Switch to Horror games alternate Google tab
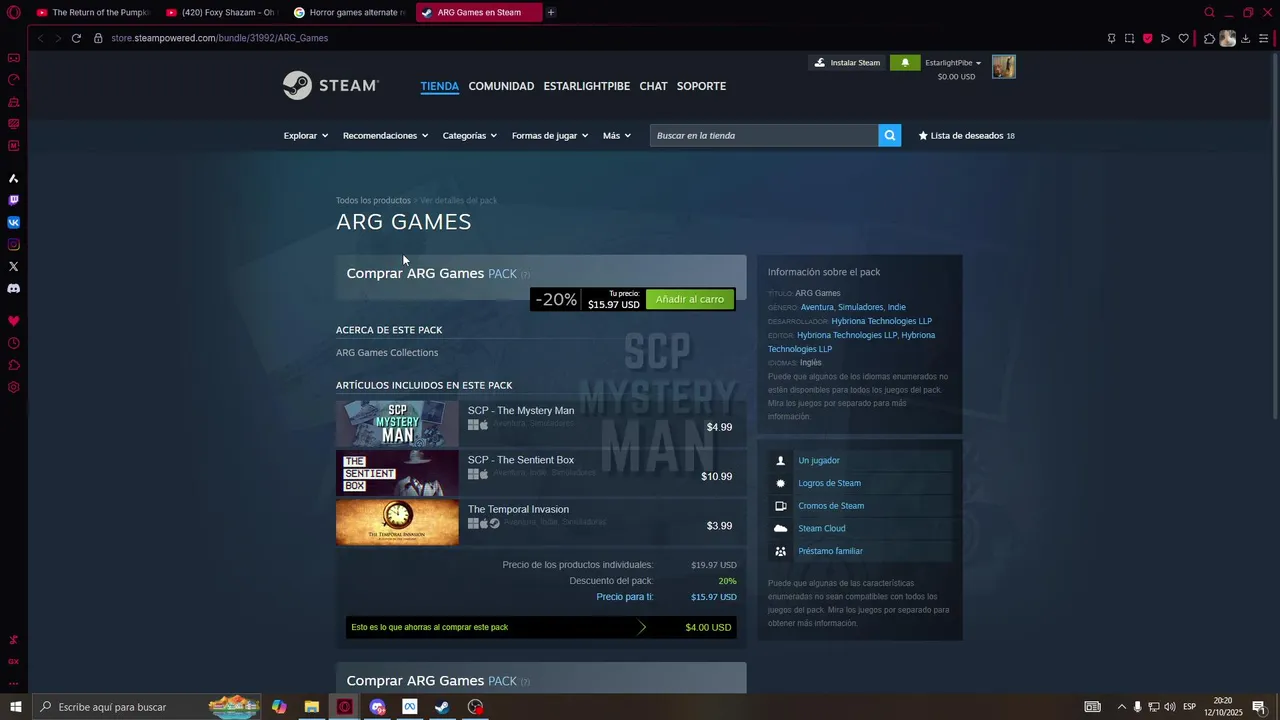Image resolution: width=1280 pixels, height=720 pixels. [351, 12]
